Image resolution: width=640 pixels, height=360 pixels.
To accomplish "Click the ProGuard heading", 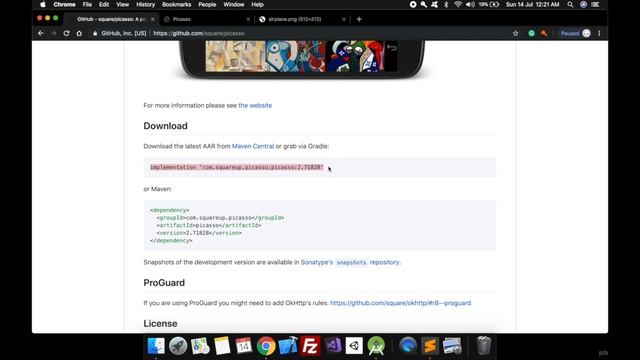I will pyautogui.click(x=164, y=282).
